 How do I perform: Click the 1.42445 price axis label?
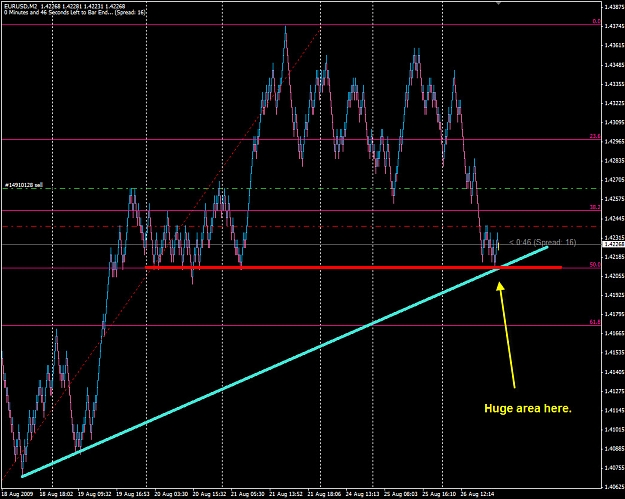[x=614, y=218]
